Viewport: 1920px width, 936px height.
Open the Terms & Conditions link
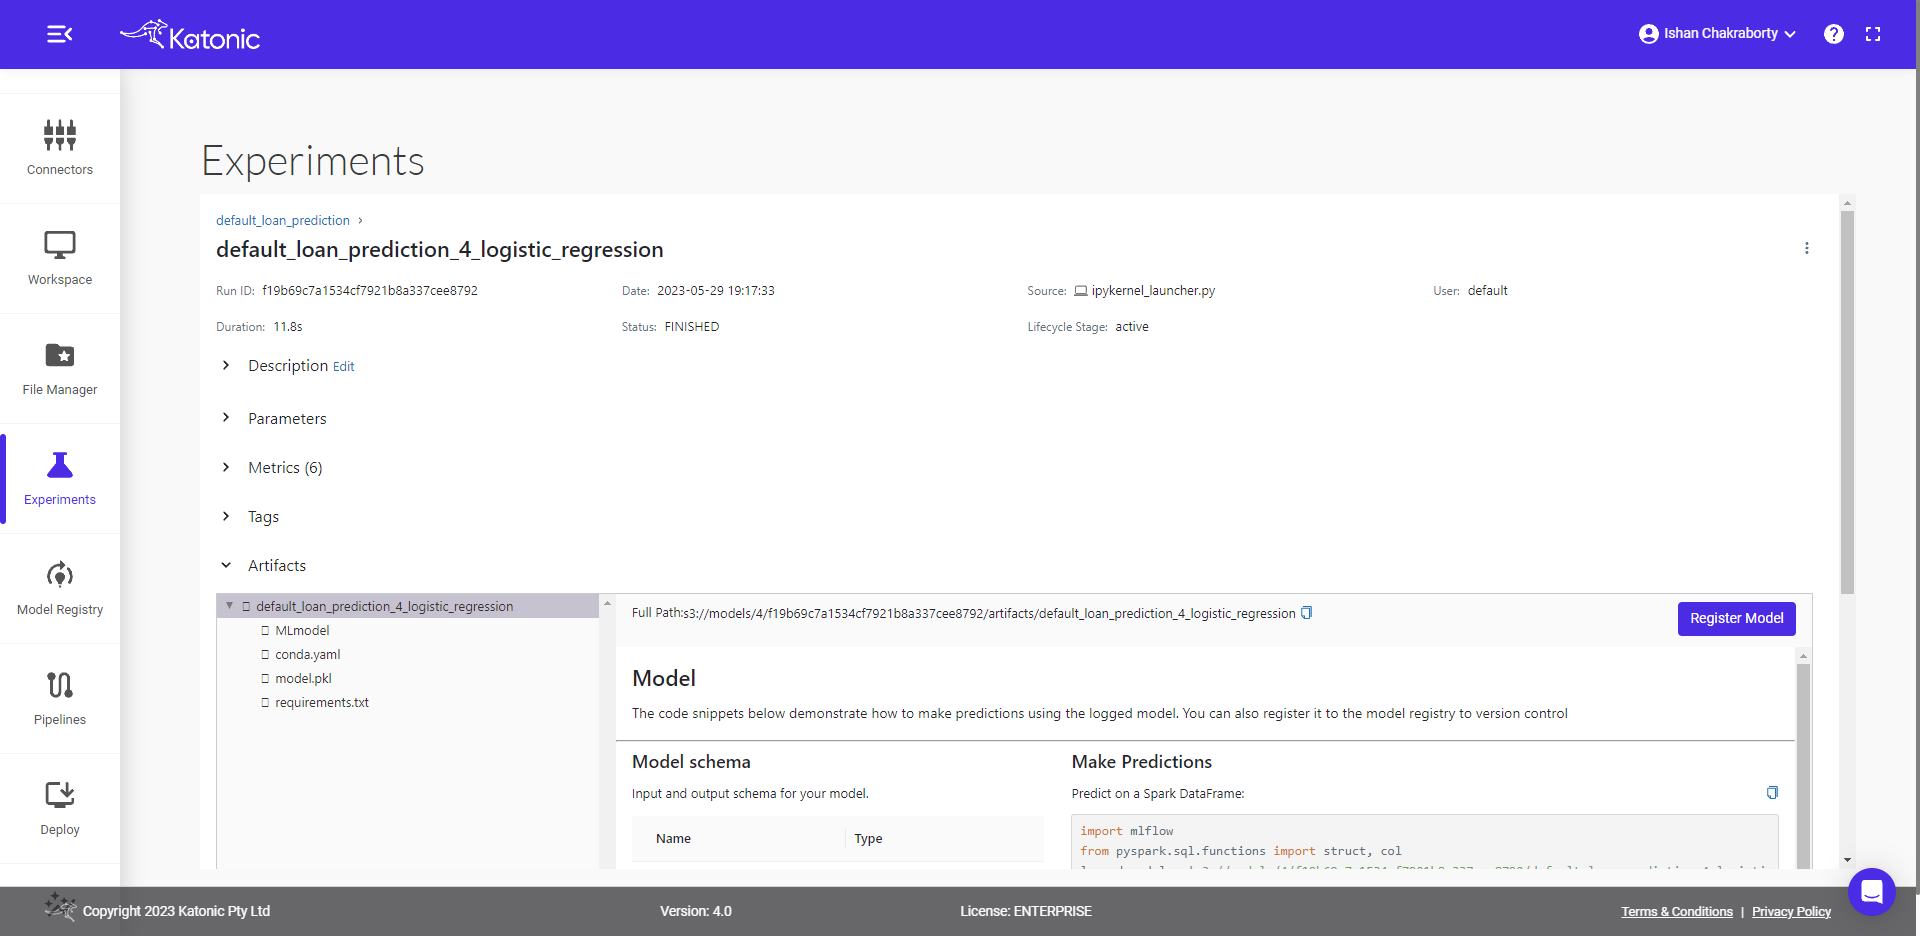1677,912
